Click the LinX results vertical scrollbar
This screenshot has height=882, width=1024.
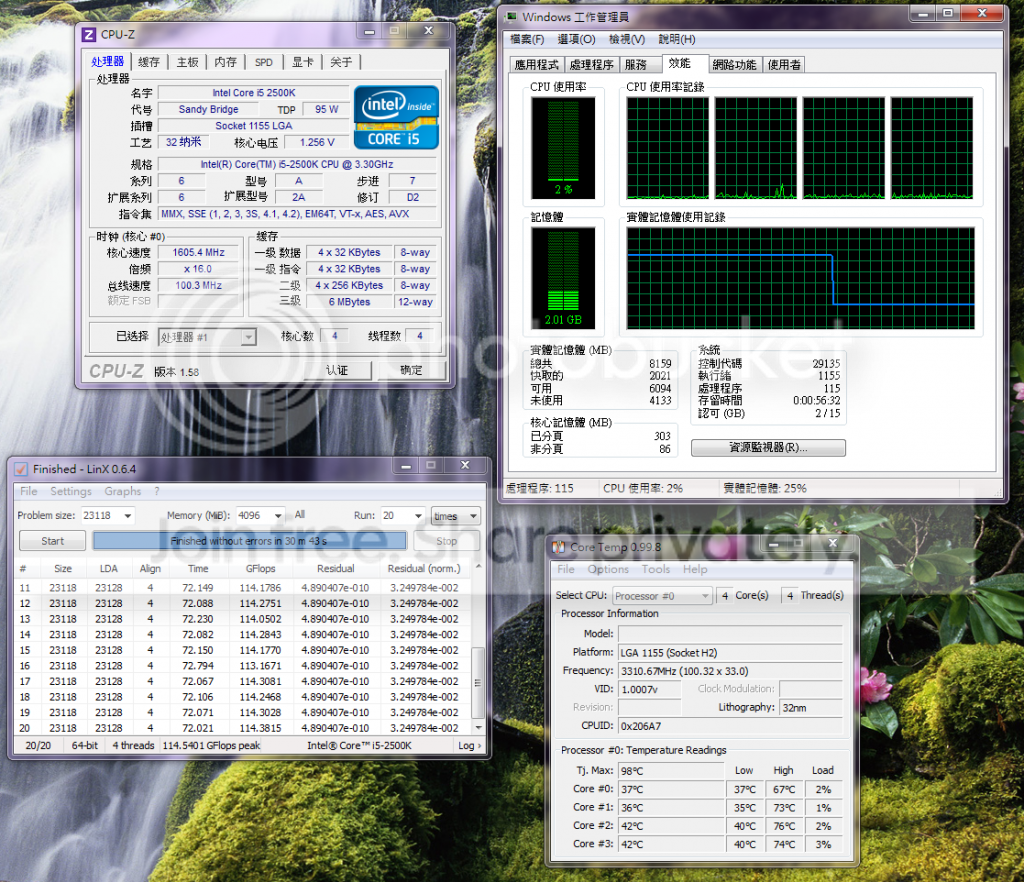tap(479, 647)
